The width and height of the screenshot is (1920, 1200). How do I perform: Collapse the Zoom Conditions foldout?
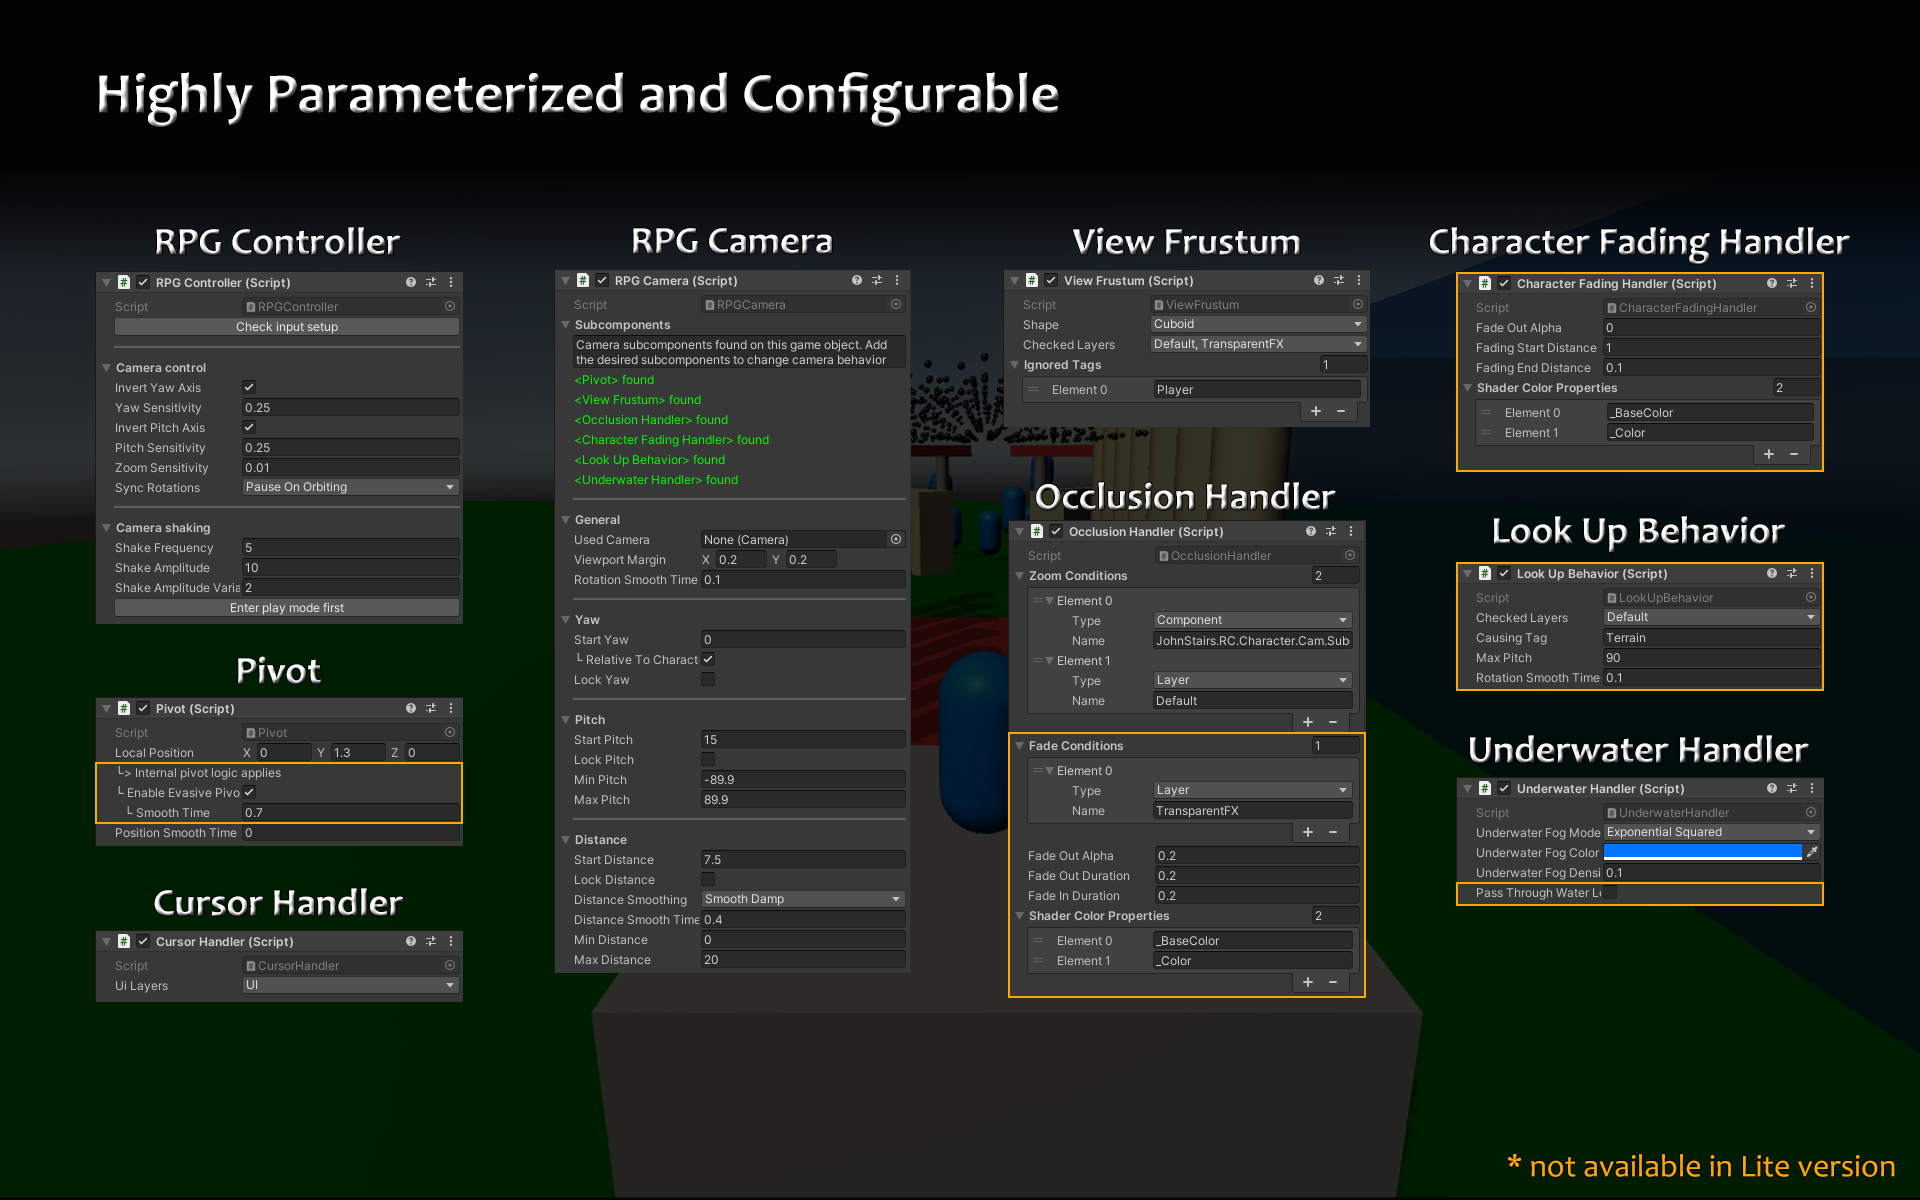point(1020,576)
